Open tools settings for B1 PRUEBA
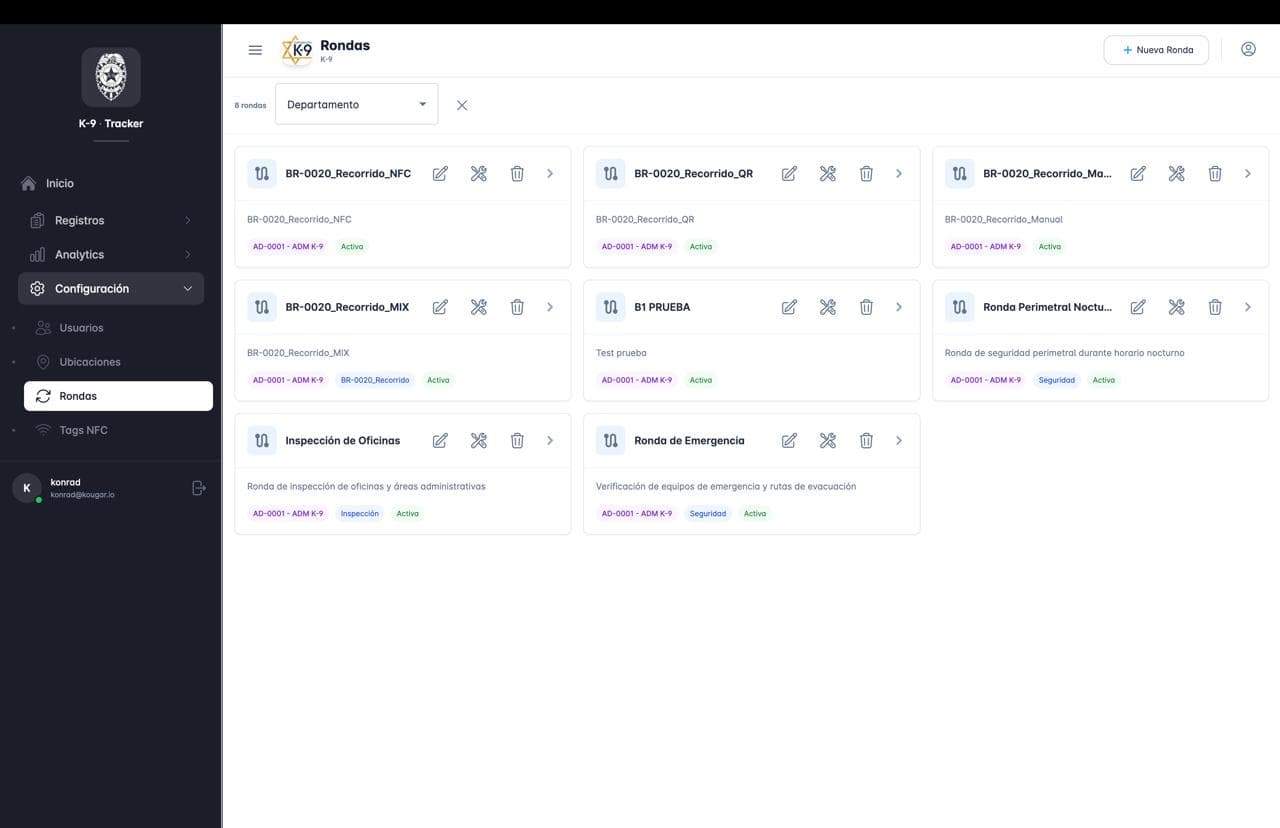This screenshot has width=1280, height=828. pyautogui.click(x=827, y=307)
